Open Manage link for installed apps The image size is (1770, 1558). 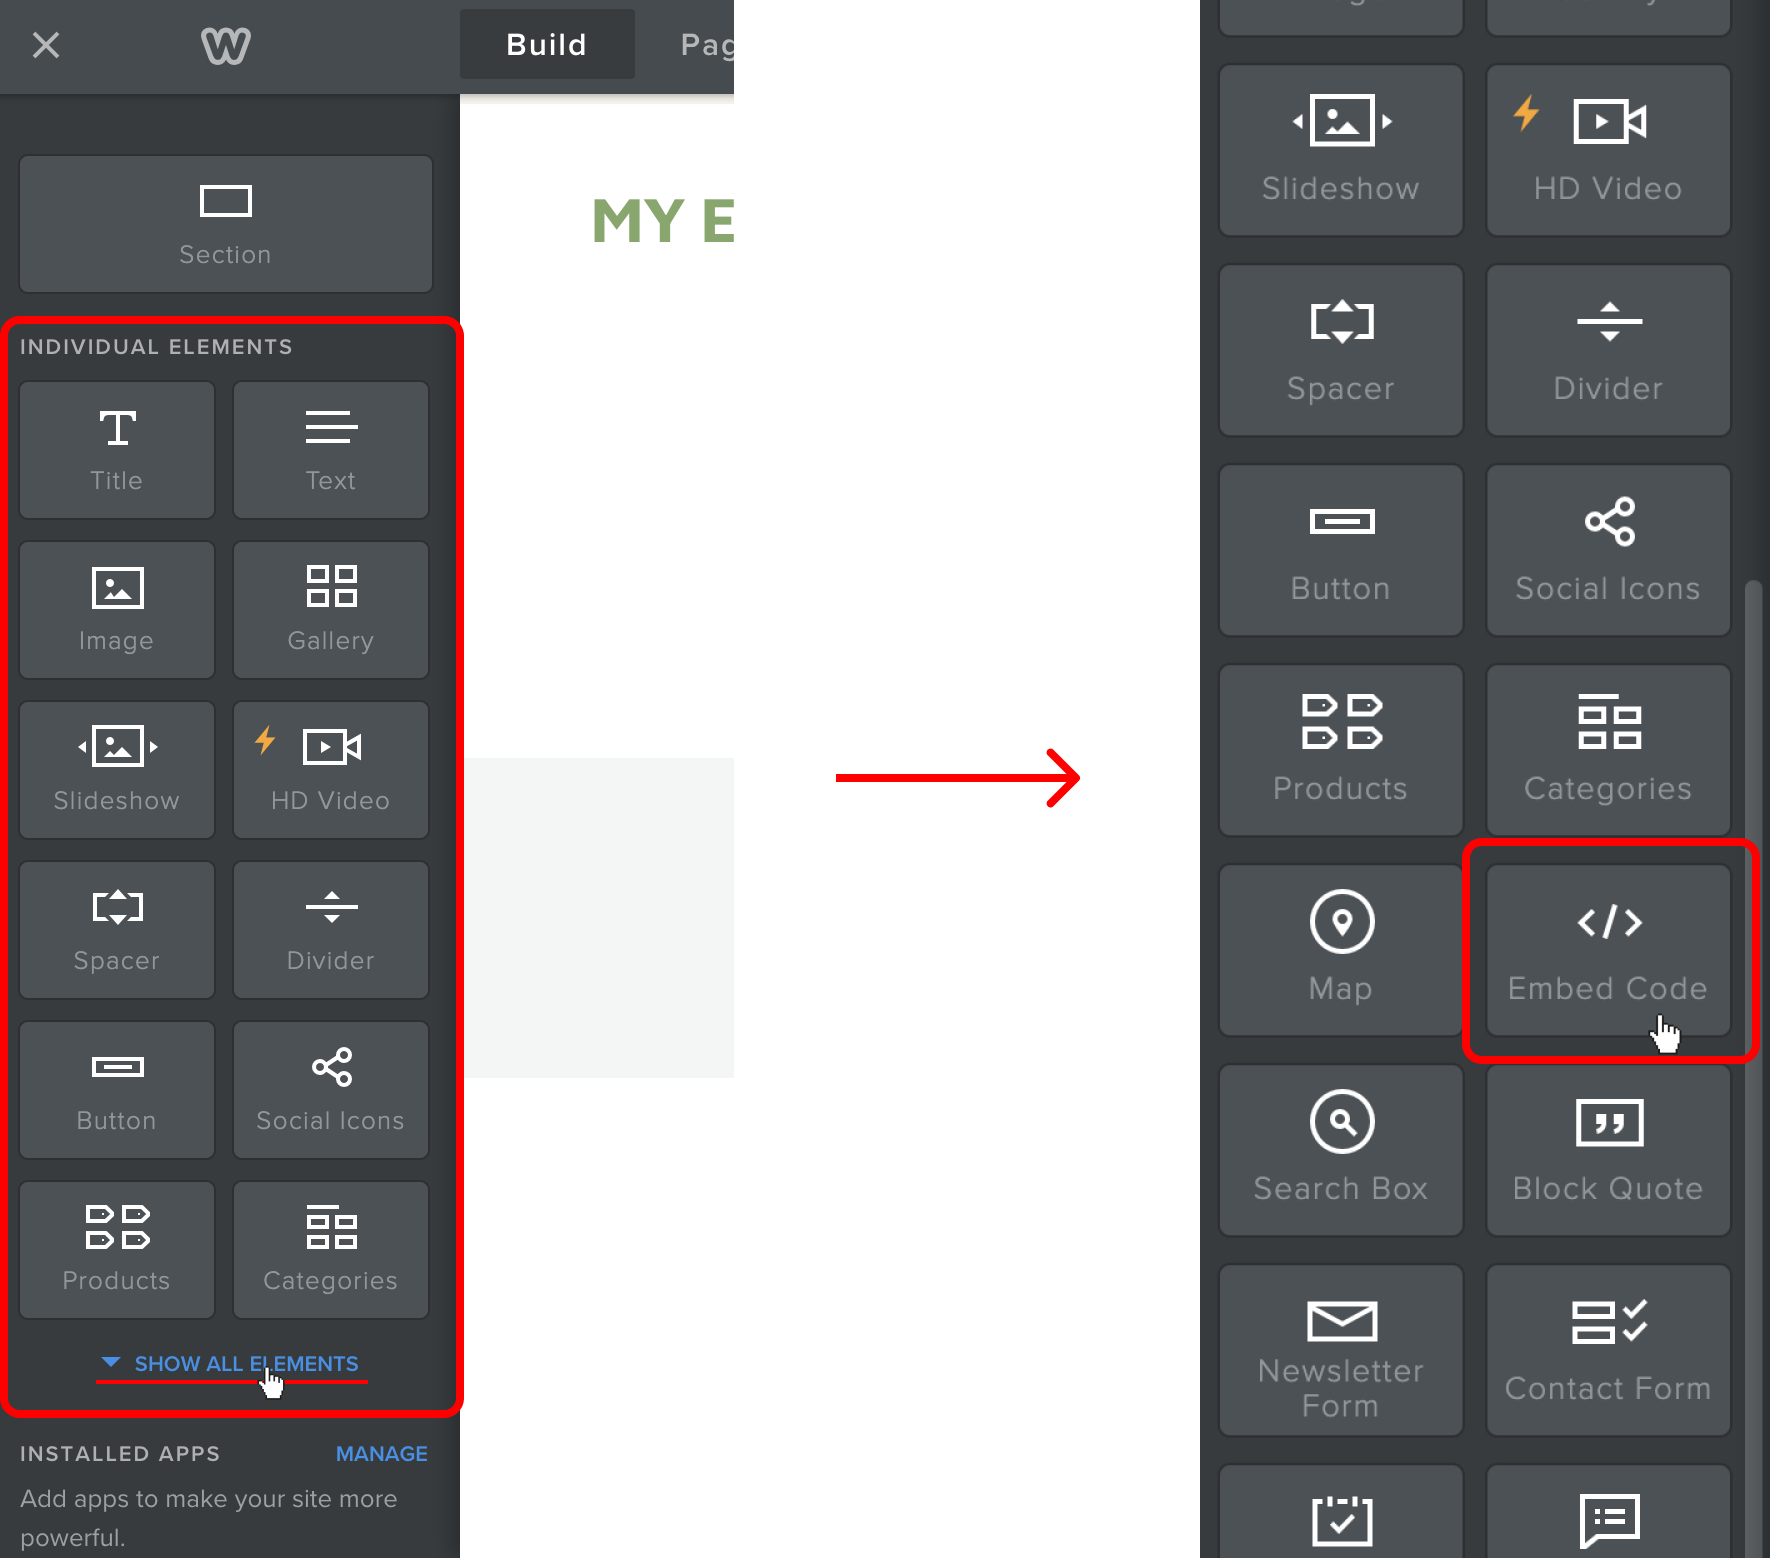pyautogui.click(x=381, y=1454)
